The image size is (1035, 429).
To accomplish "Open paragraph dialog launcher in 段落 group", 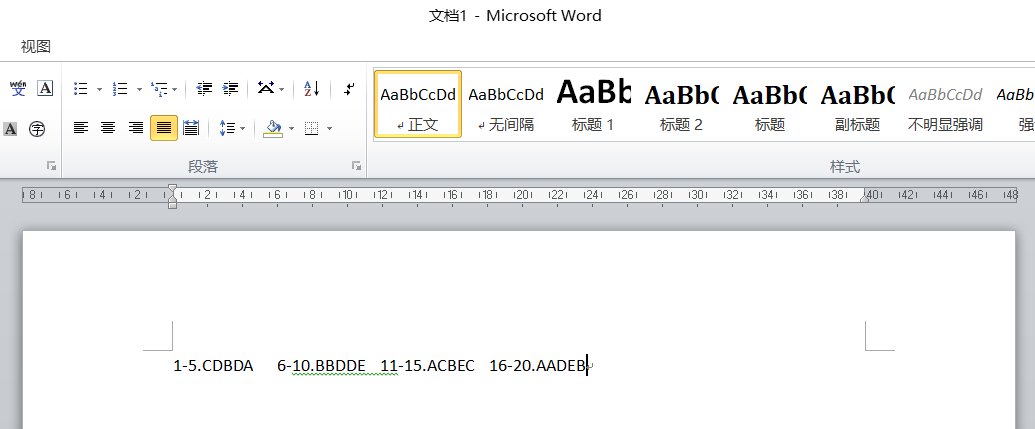I will tap(356, 166).
